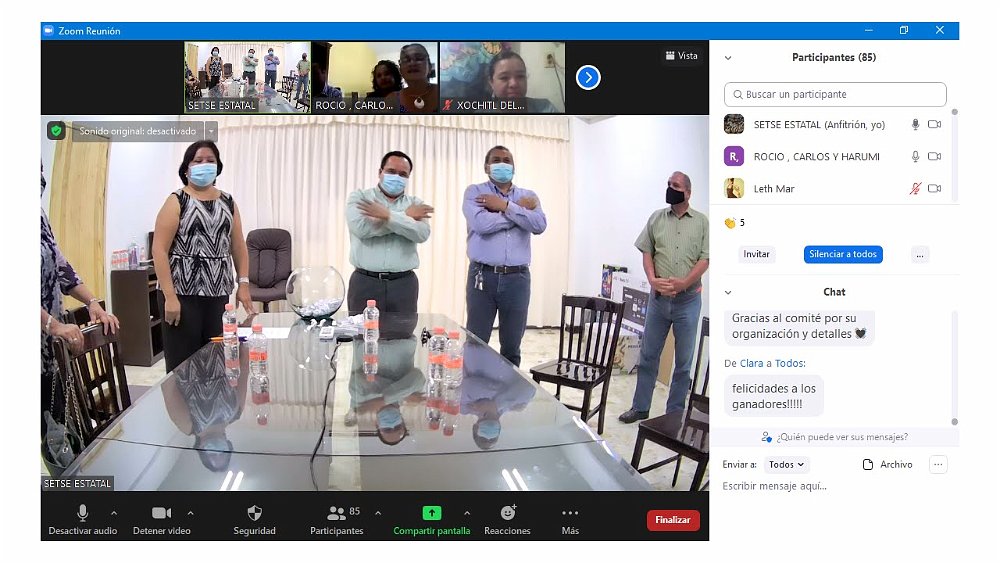Viewport: 1000px width, 563px height.
Task: Unmute Leth Mar's microphone icon
Action: click(x=915, y=188)
